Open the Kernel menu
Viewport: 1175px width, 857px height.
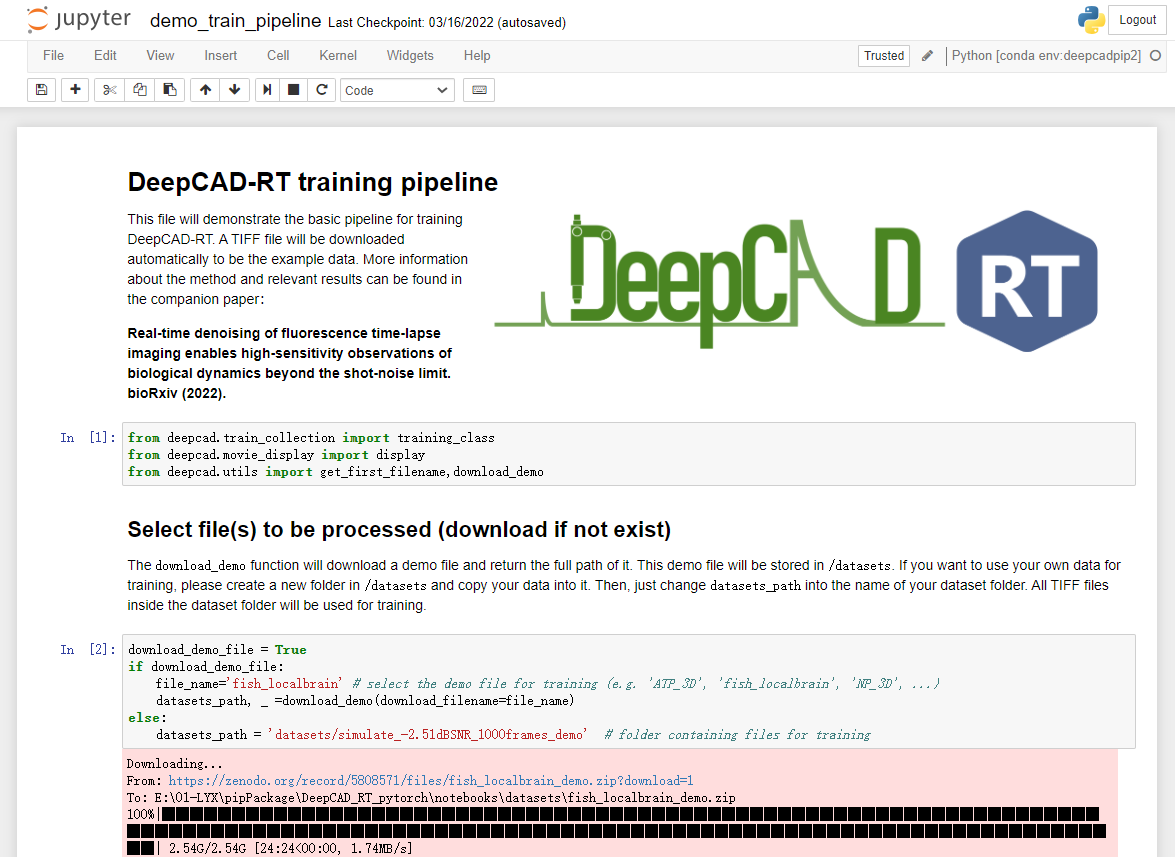tap(338, 56)
